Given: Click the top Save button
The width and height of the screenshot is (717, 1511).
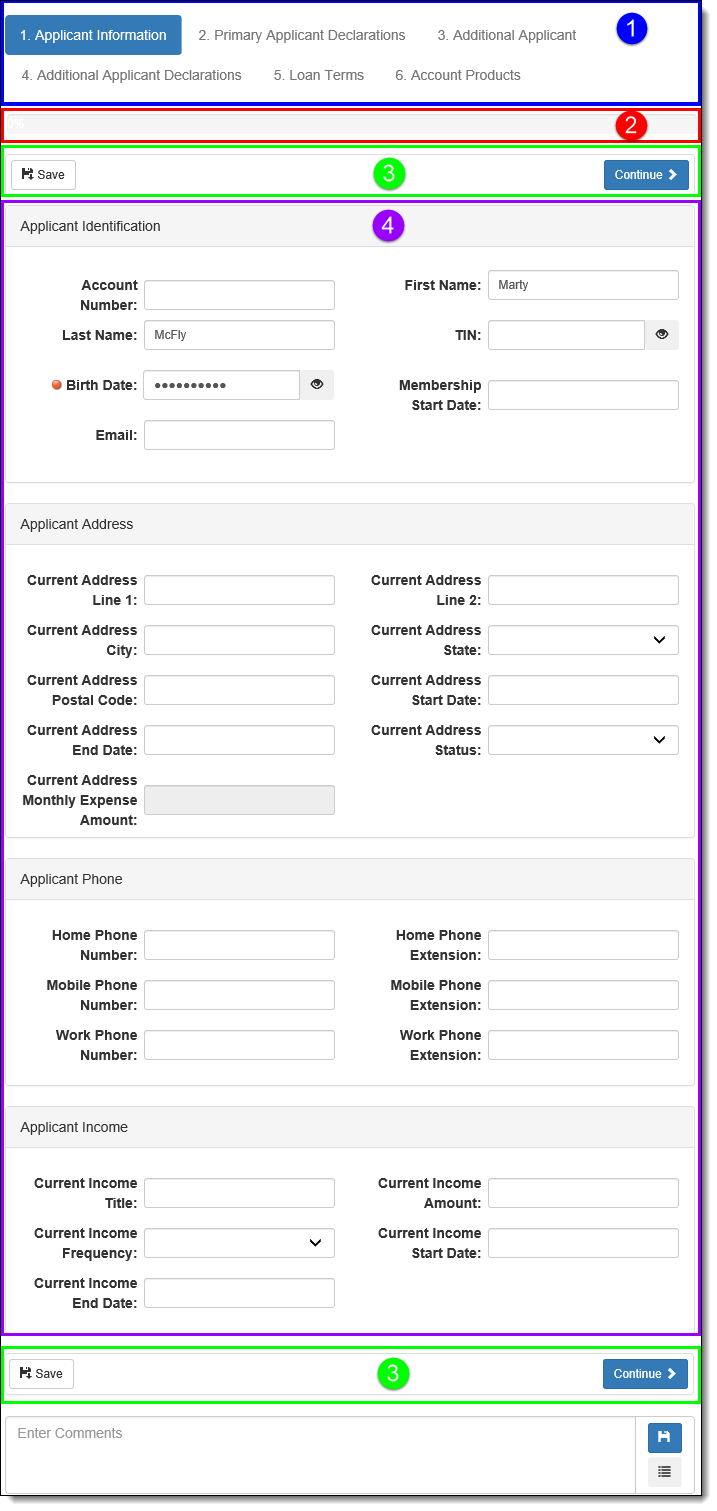Looking at the screenshot, I should point(43,175).
